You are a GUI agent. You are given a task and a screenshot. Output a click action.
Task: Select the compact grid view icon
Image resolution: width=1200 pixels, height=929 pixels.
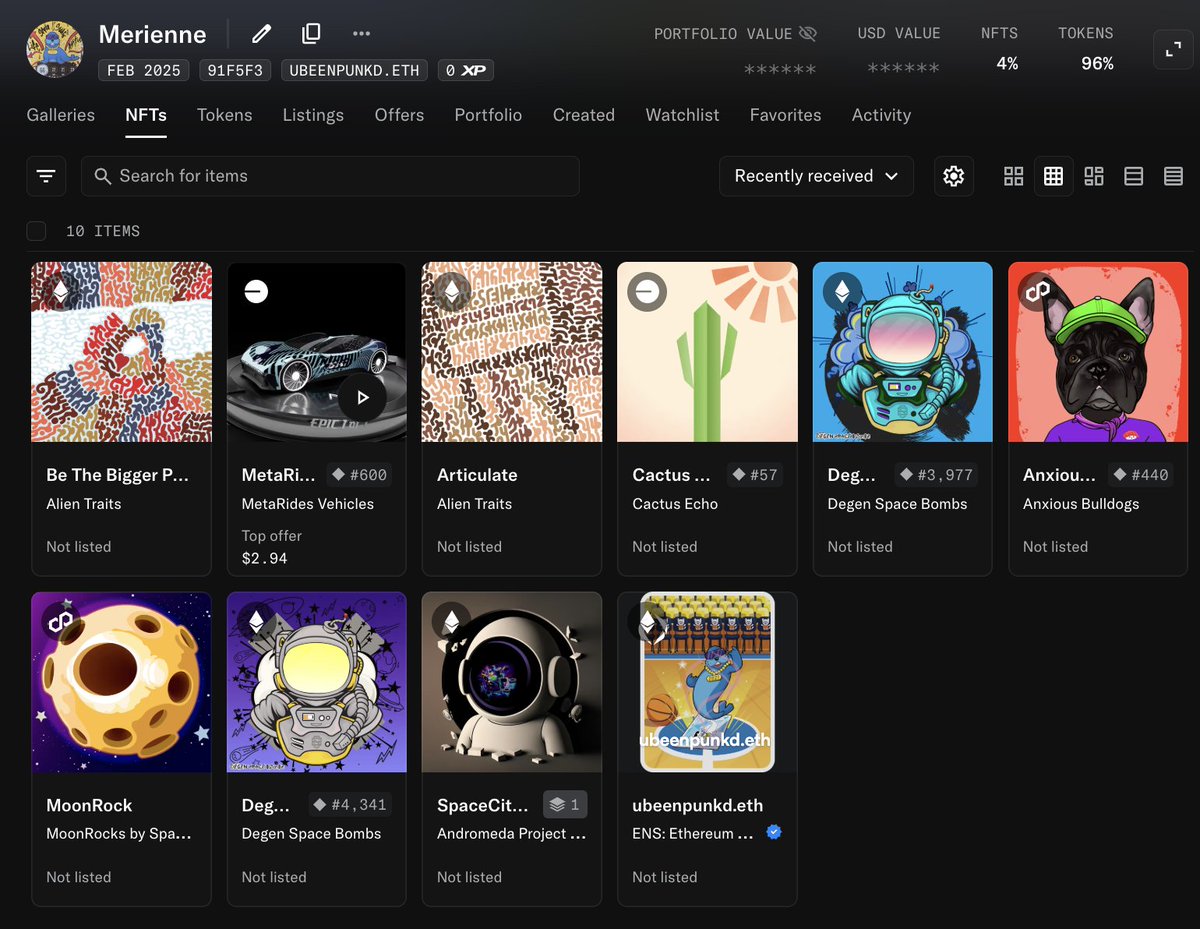click(1053, 176)
